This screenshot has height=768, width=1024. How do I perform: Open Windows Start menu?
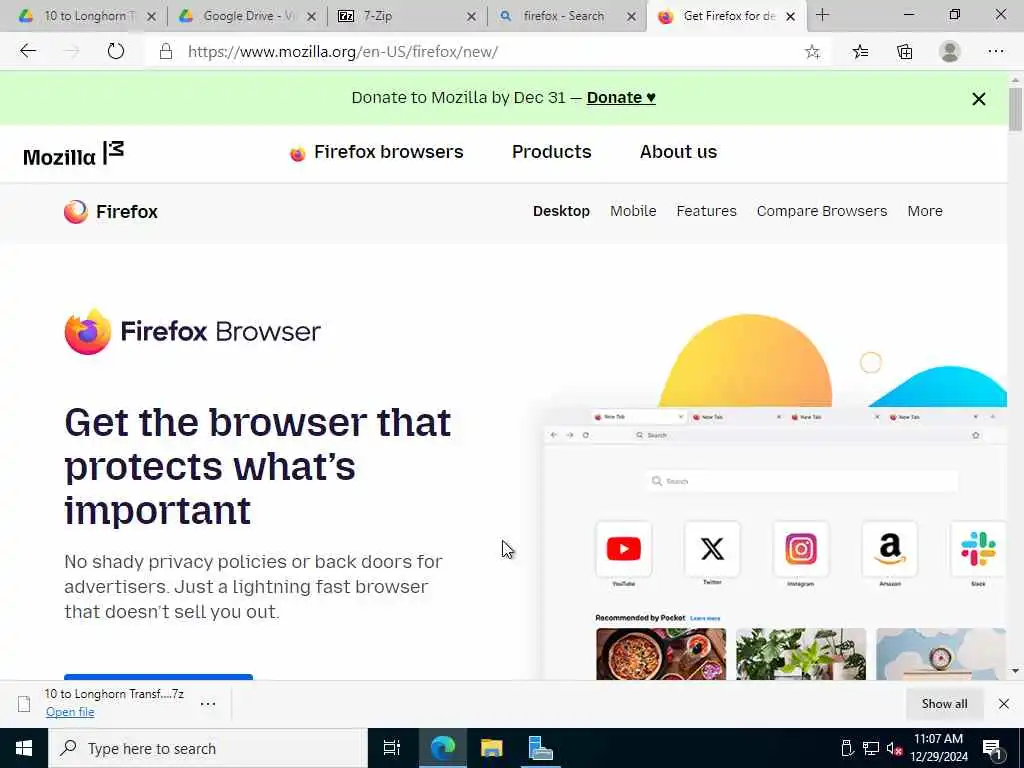click(24, 748)
